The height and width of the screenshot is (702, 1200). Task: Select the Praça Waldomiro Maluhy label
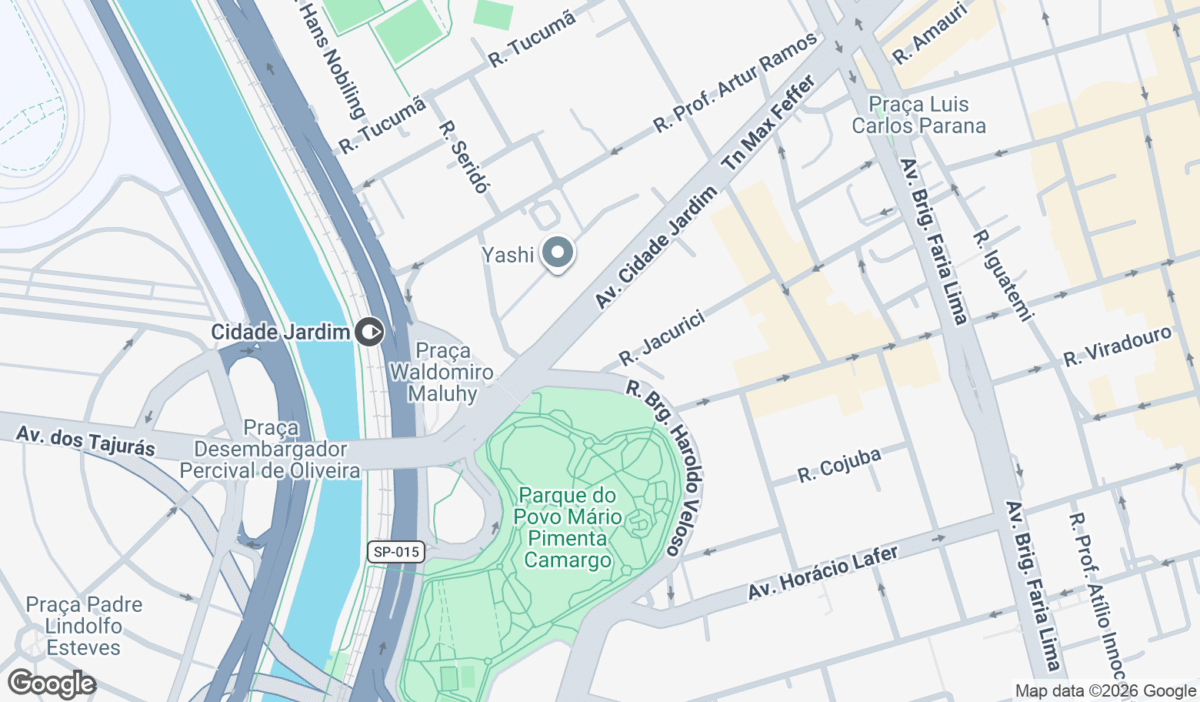click(x=453, y=372)
